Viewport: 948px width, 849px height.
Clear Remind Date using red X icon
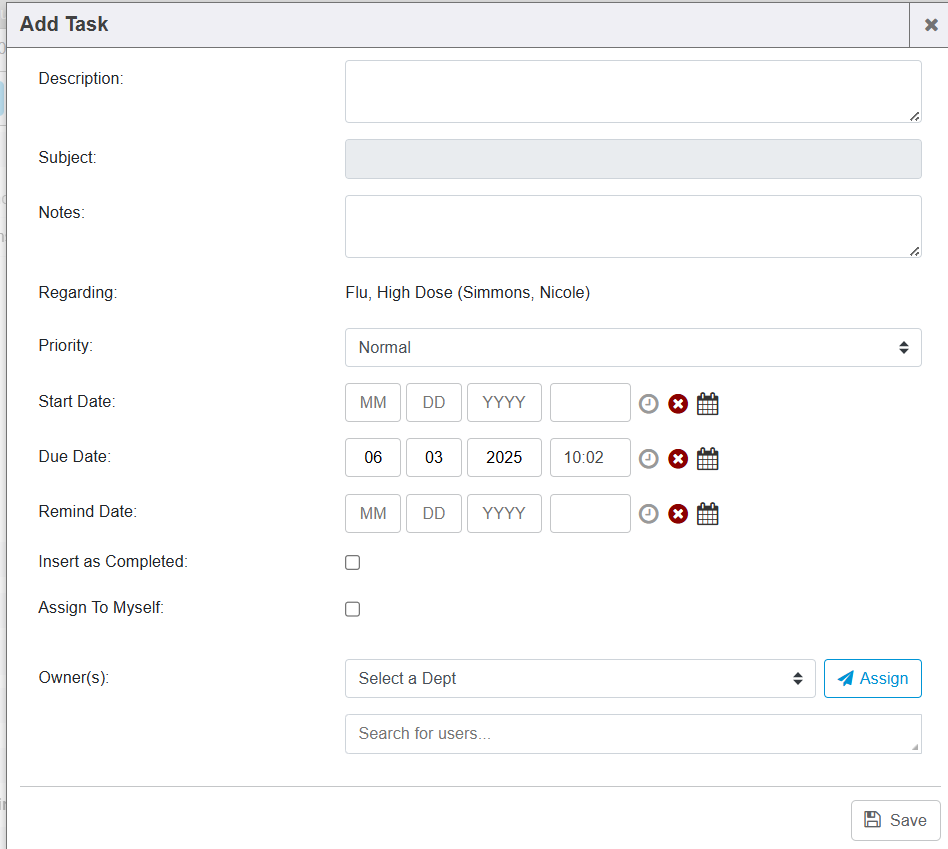tap(678, 514)
